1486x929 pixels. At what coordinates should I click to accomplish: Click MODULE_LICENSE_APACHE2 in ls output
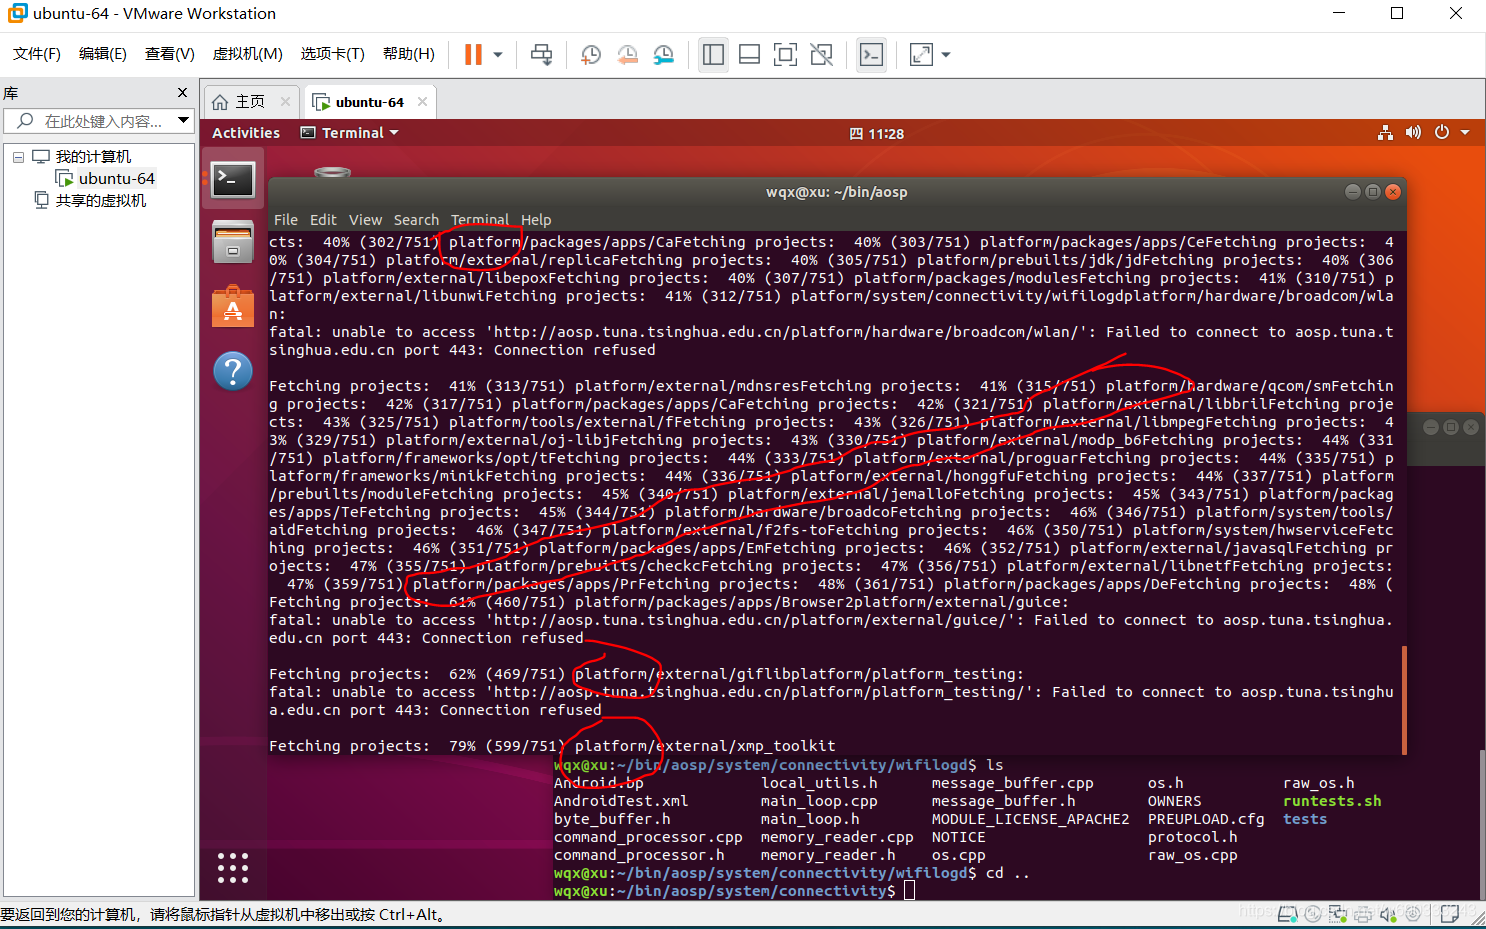[1030, 819]
